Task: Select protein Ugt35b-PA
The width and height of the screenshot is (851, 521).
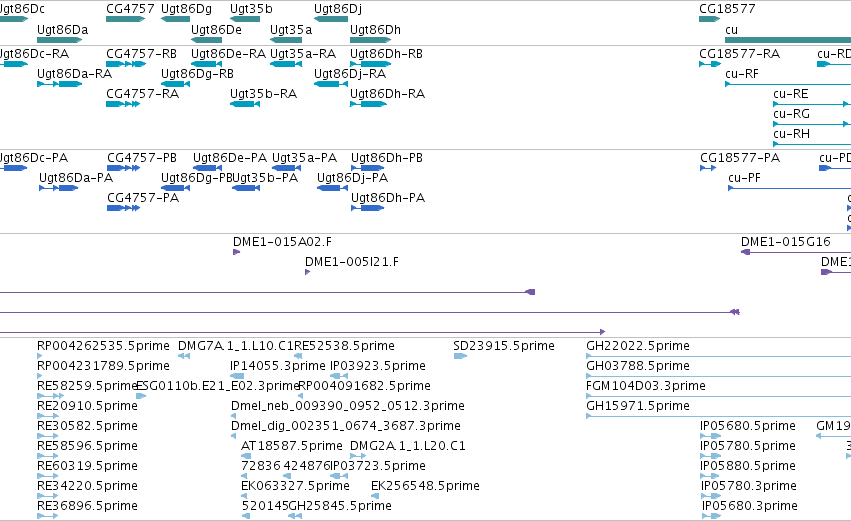Action: tap(265, 178)
